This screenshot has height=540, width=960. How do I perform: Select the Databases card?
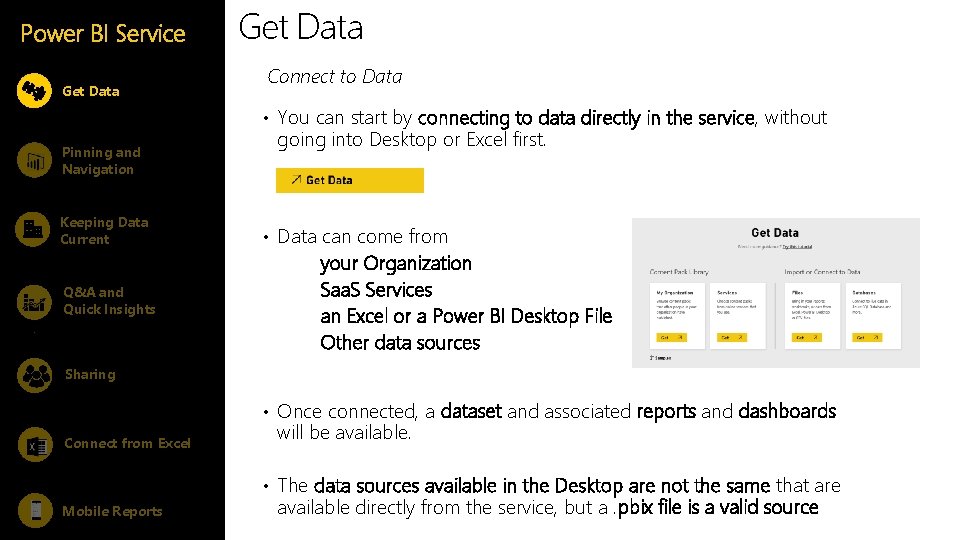click(873, 316)
